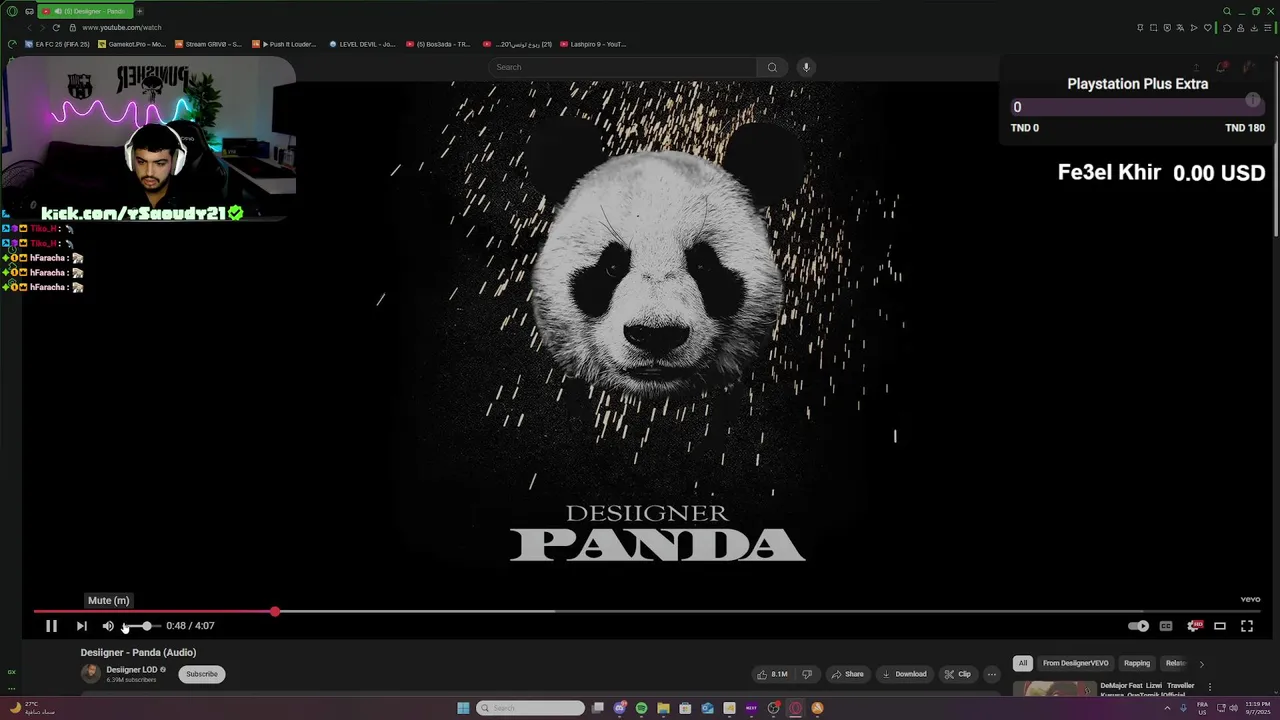The height and width of the screenshot is (720, 1280).
Task: Toggle subtitles/closed captions button
Action: (x=1166, y=626)
